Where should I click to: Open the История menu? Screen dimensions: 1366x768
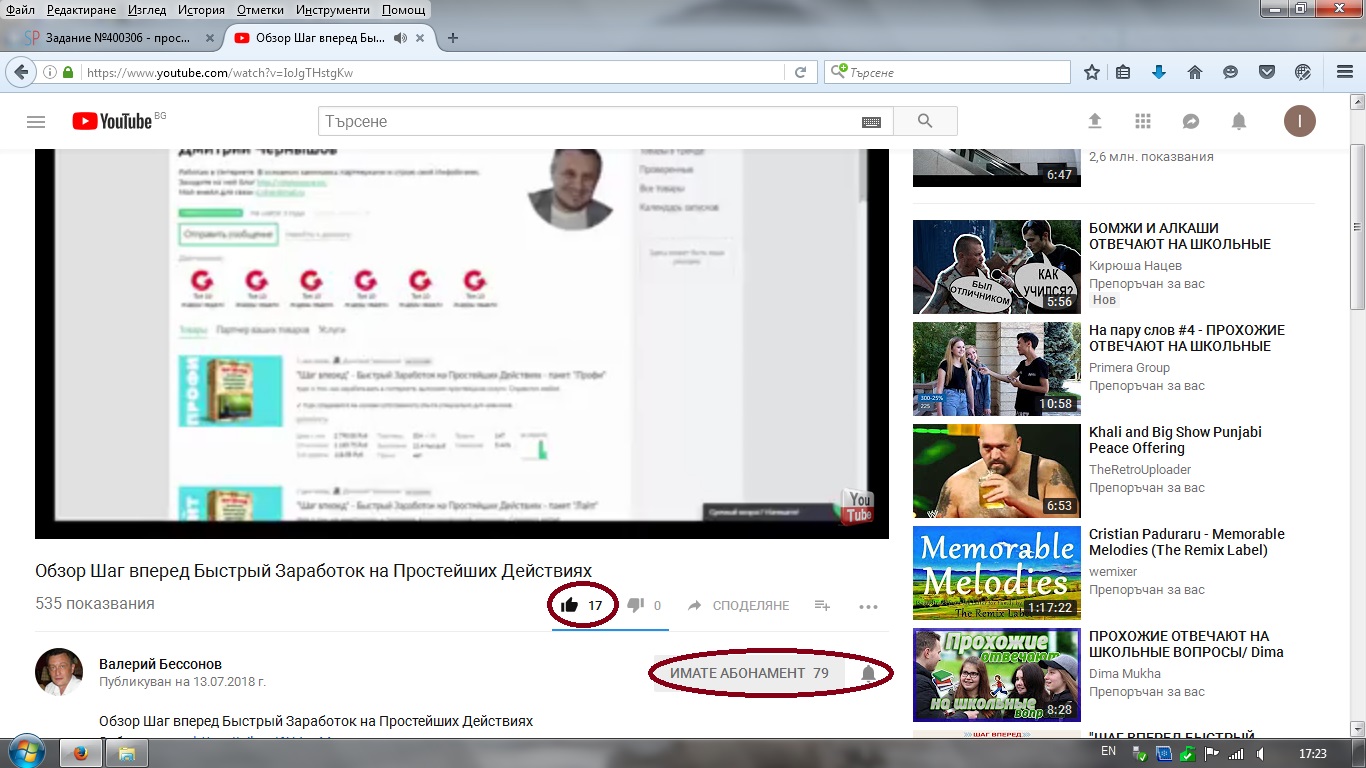(x=201, y=9)
